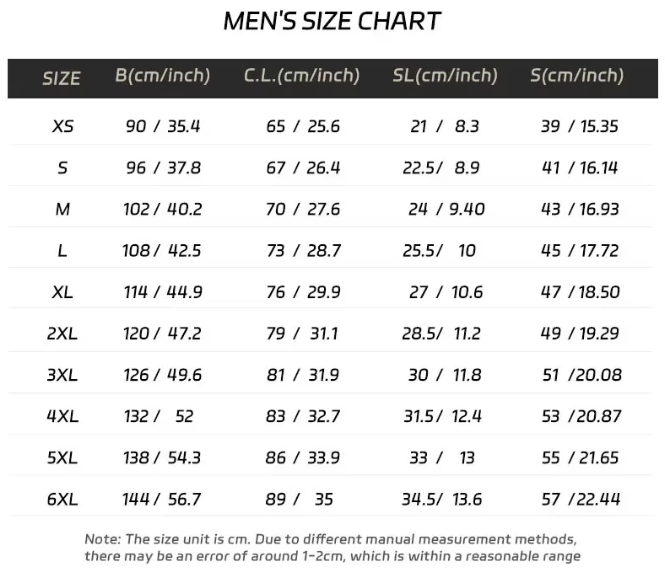Click the 138 / 54.3 bust value
The width and height of the screenshot is (665, 573).
[x=162, y=457]
